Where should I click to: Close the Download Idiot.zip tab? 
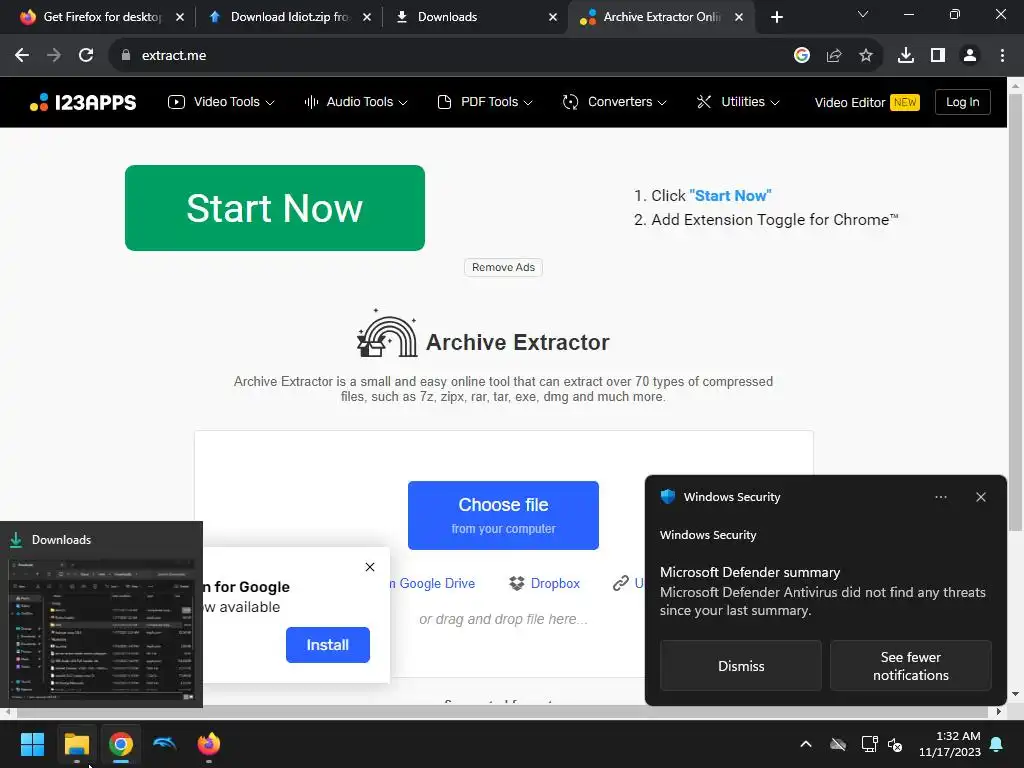tap(367, 17)
